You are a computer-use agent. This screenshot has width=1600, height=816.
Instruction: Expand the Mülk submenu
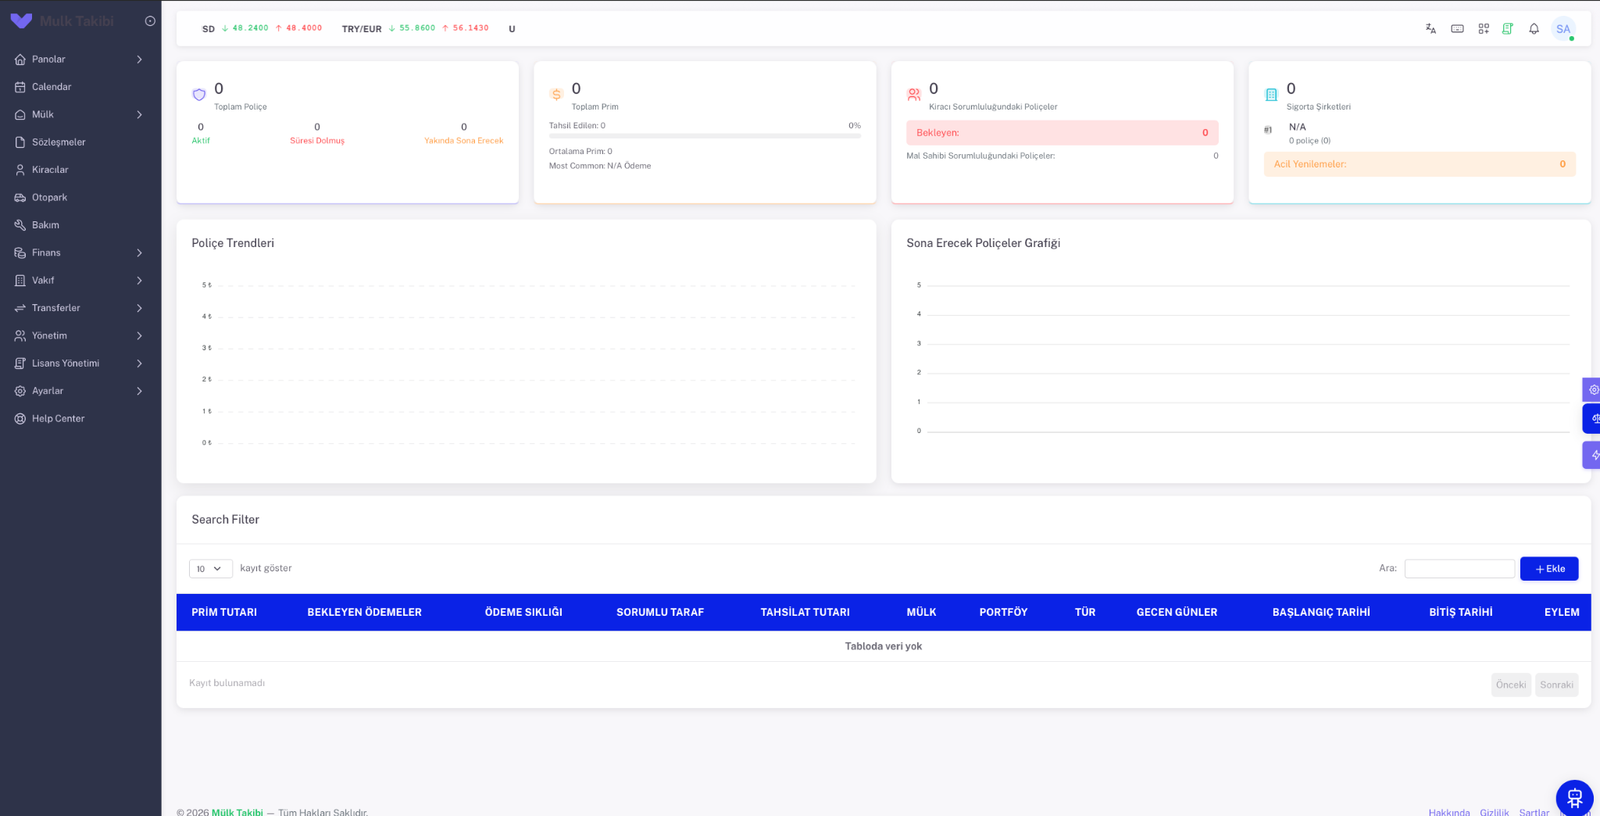(80, 114)
